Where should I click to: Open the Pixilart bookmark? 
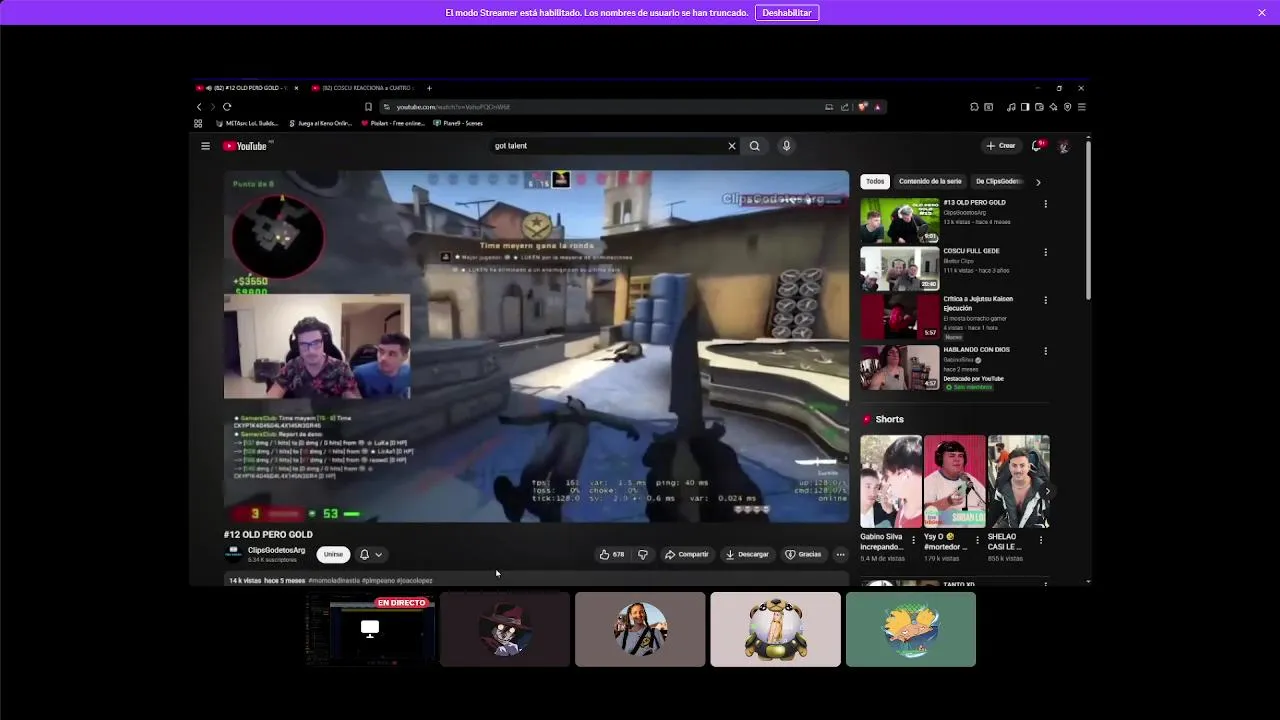click(393, 123)
